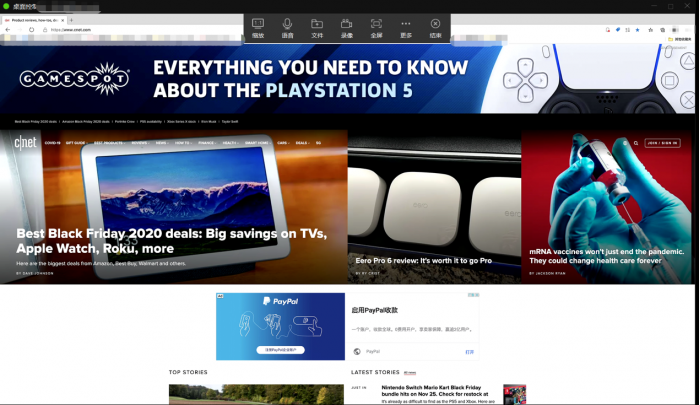Viewport: 700px width, 405px height.
Task: Open the PlayStation 5 GameSpot banner ad
Action: 347,79
